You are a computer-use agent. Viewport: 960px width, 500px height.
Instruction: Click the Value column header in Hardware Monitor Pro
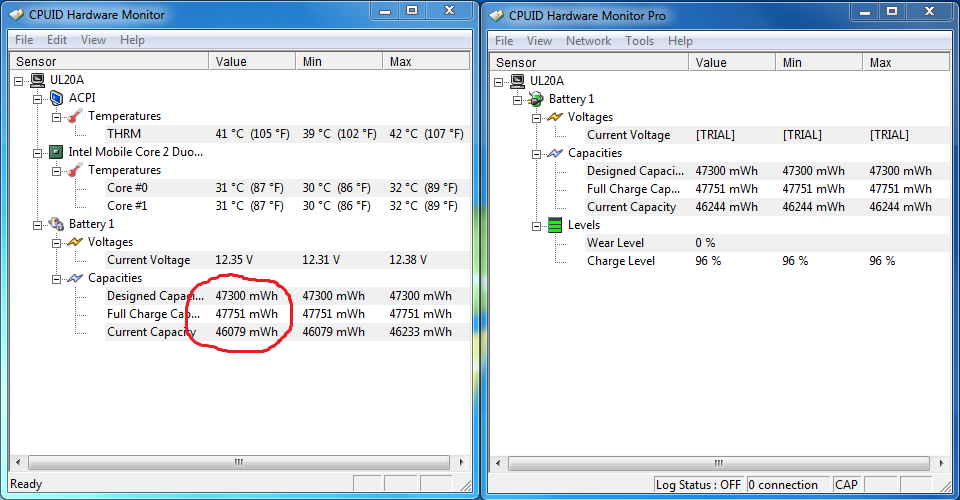(732, 62)
